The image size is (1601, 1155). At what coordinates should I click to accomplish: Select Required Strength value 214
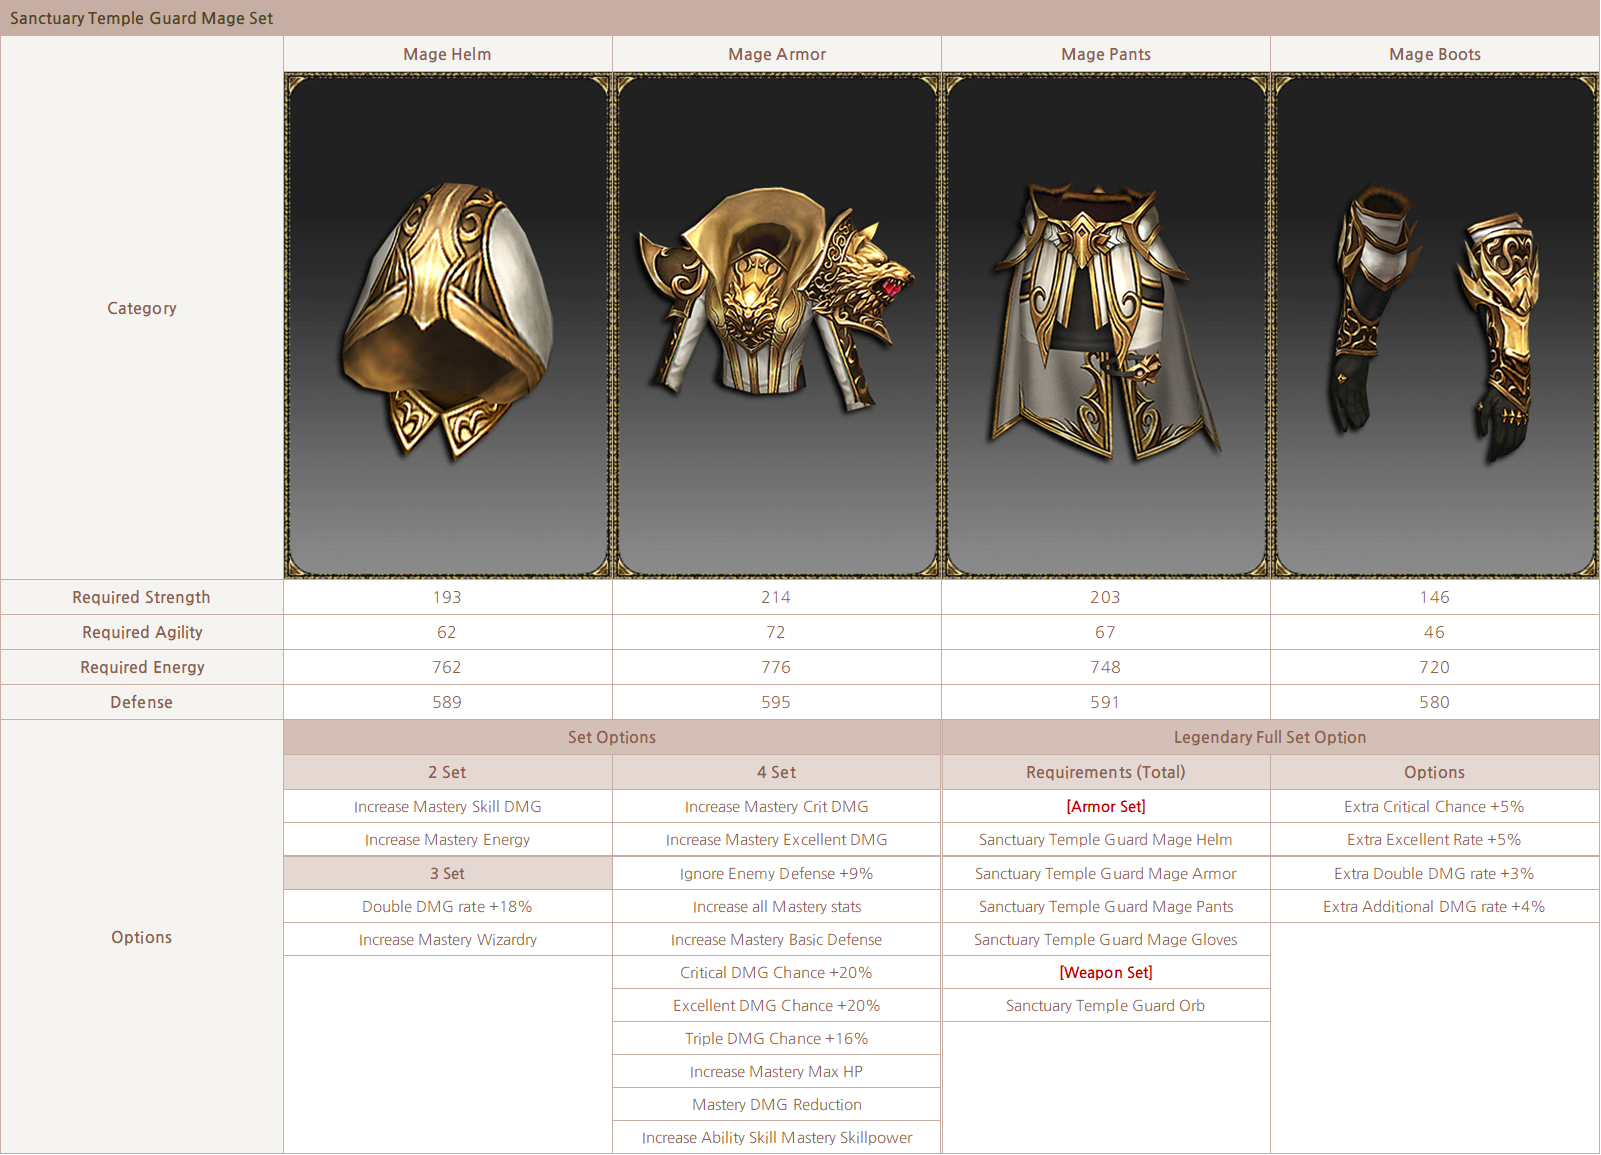click(x=776, y=597)
